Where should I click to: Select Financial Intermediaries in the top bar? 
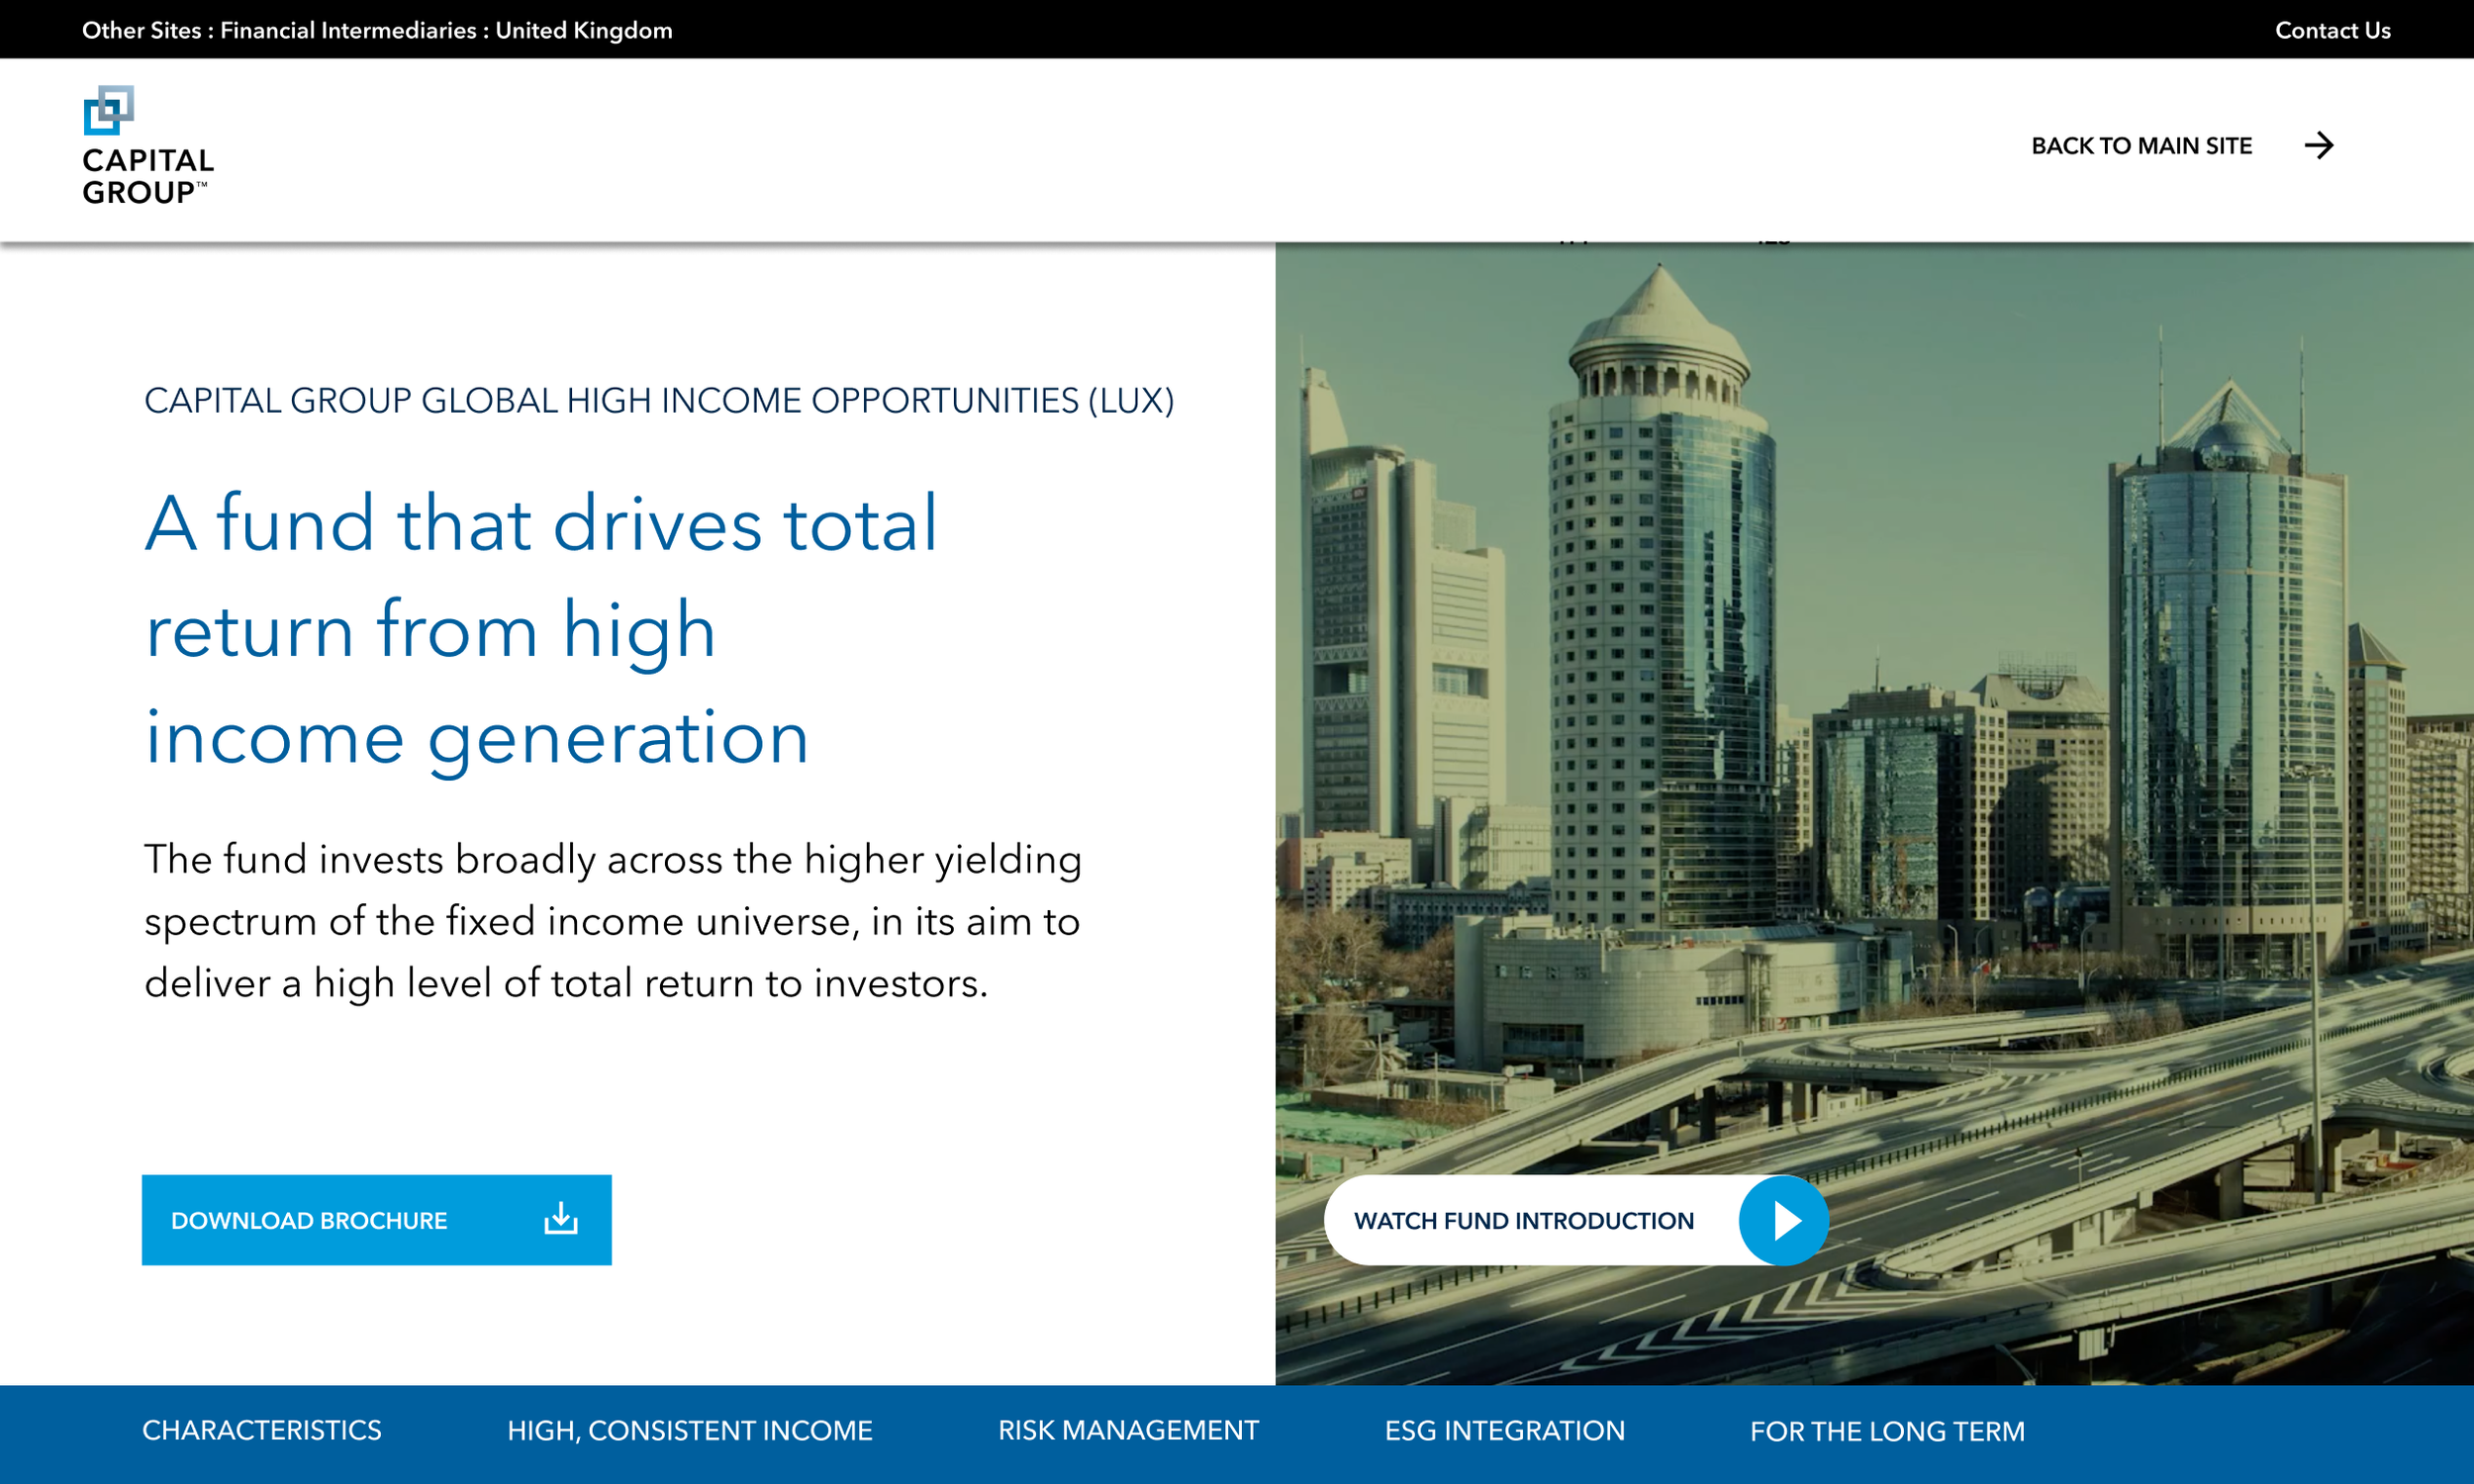352,30
